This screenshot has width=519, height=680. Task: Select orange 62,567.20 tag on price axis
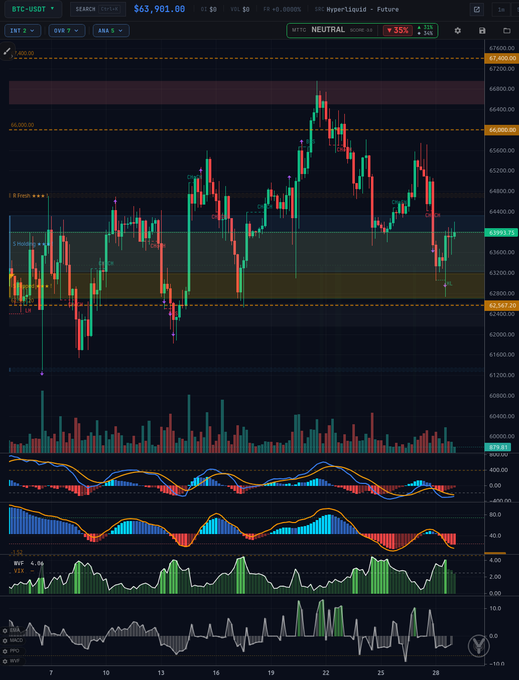coord(502,306)
